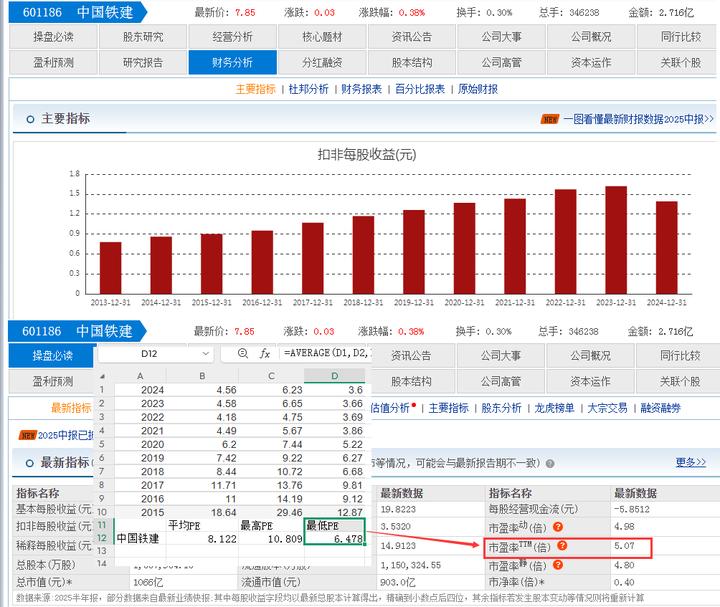Open 一图看懂最新财报数据2025中报 link
This screenshot has height=607, width=720.
(x=638, y=119)
